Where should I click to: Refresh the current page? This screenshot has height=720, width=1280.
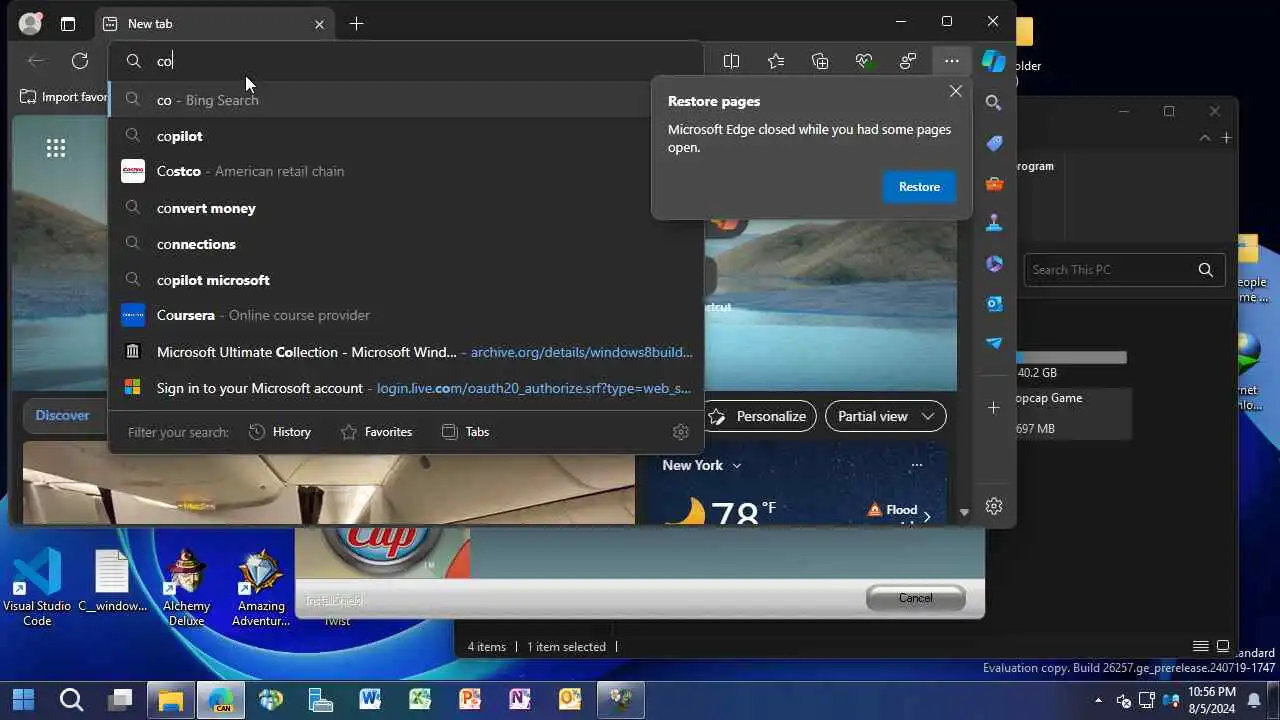pos(80,61)
